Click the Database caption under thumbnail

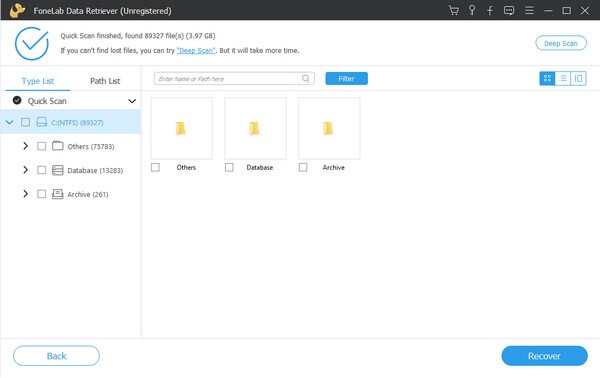click(259, 167)
